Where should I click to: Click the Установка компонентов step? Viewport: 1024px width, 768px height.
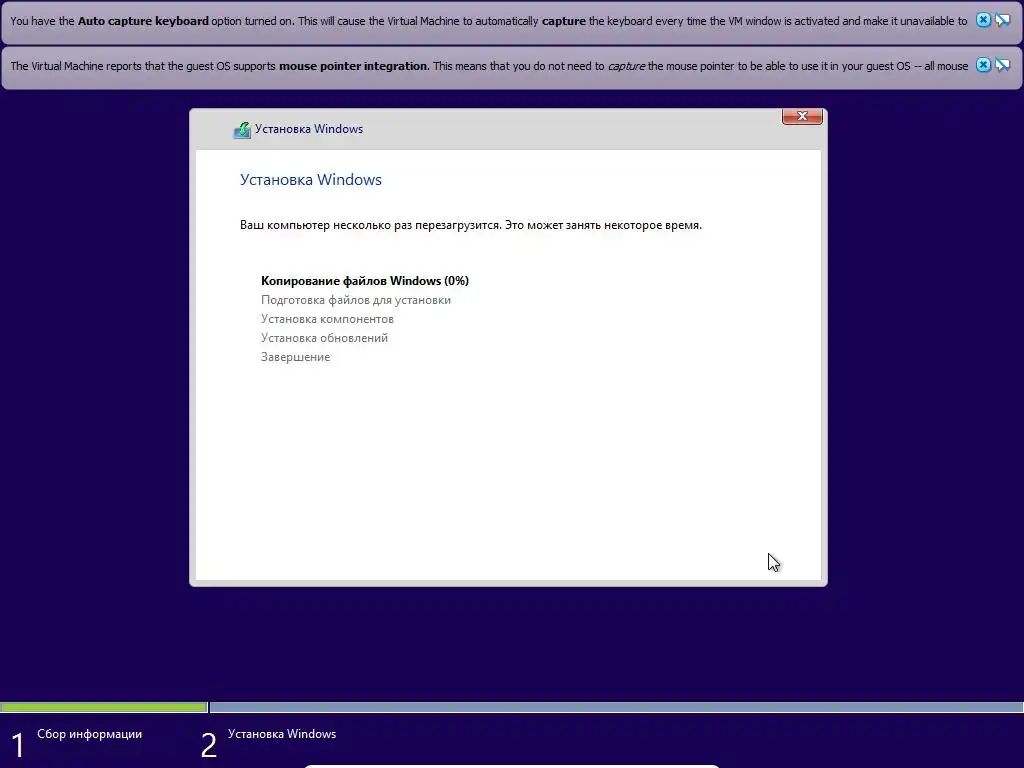coord(327,319)
